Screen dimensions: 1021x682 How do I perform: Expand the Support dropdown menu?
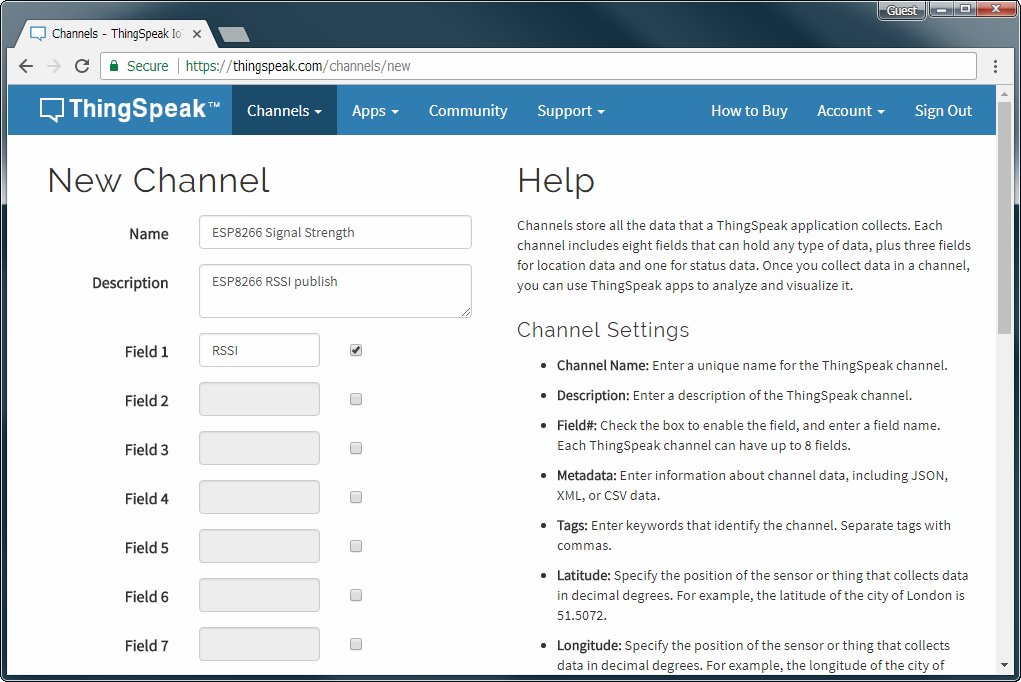pos(570,111)
